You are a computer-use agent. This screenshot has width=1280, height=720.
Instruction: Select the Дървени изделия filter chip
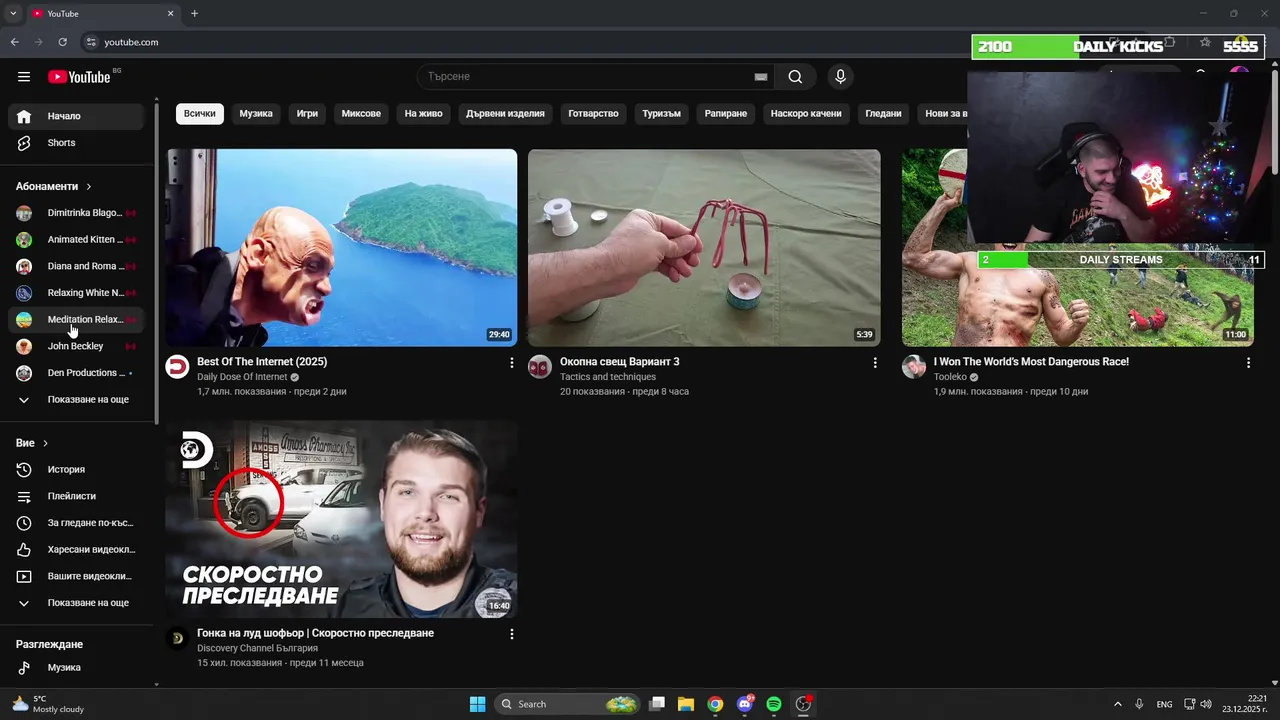(505, 113)
